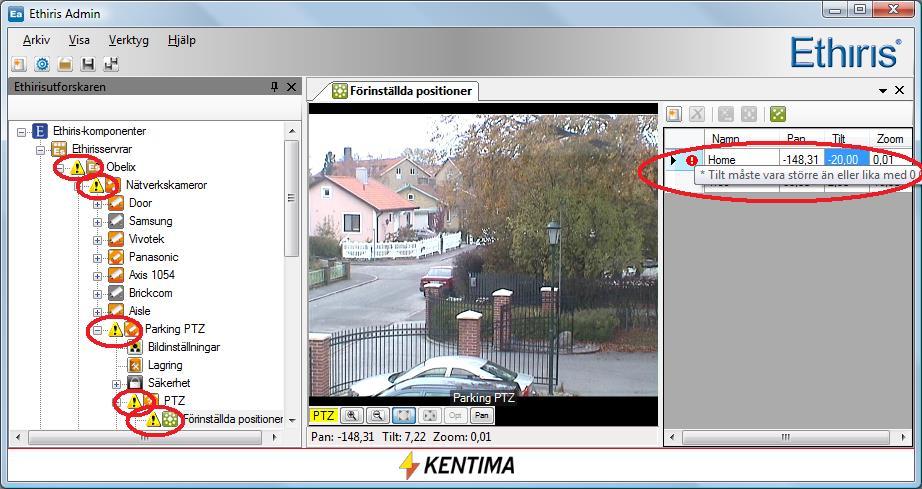
Task: Select the Panasonic camera
Action: click(153, 257)
